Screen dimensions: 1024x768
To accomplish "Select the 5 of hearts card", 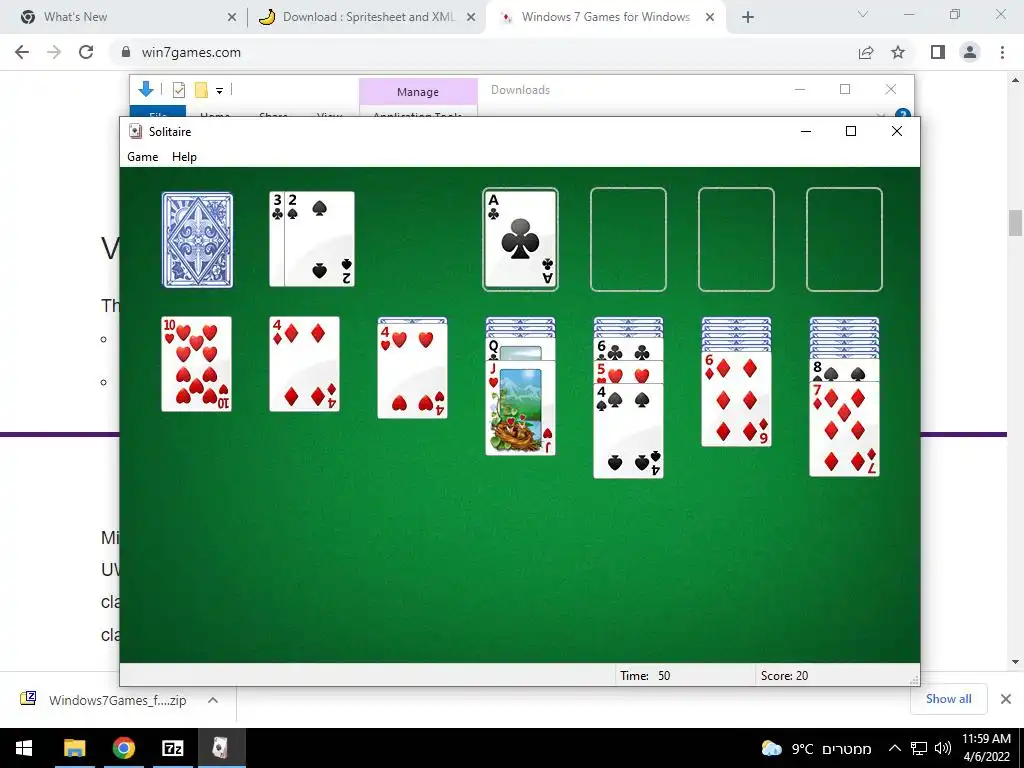I will [628, 372].
